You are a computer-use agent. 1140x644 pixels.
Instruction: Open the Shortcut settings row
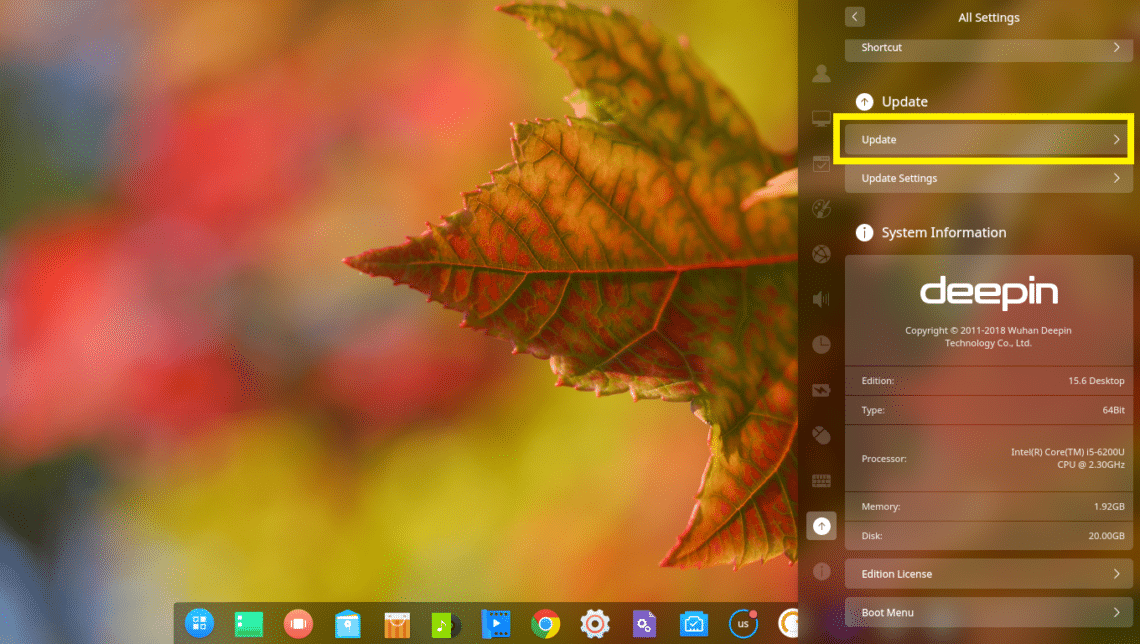click(x=989, y=48)
